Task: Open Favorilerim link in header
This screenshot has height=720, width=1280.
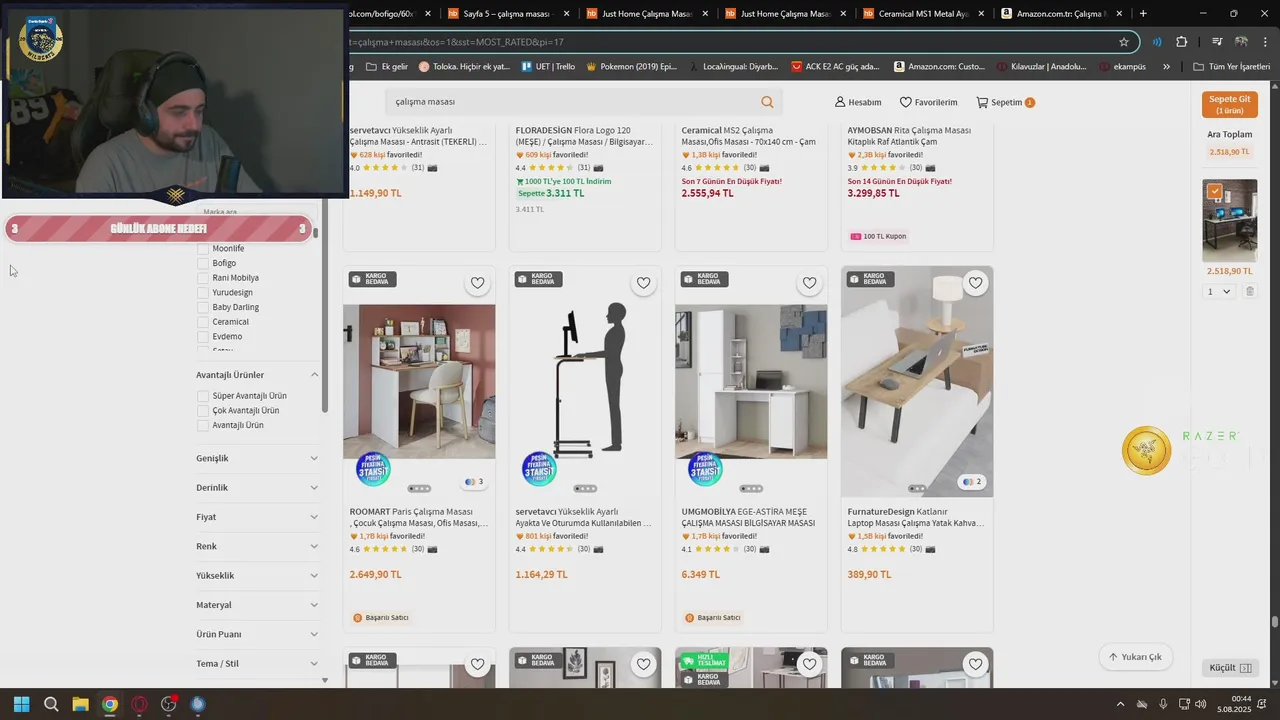Action: (928, 102)
